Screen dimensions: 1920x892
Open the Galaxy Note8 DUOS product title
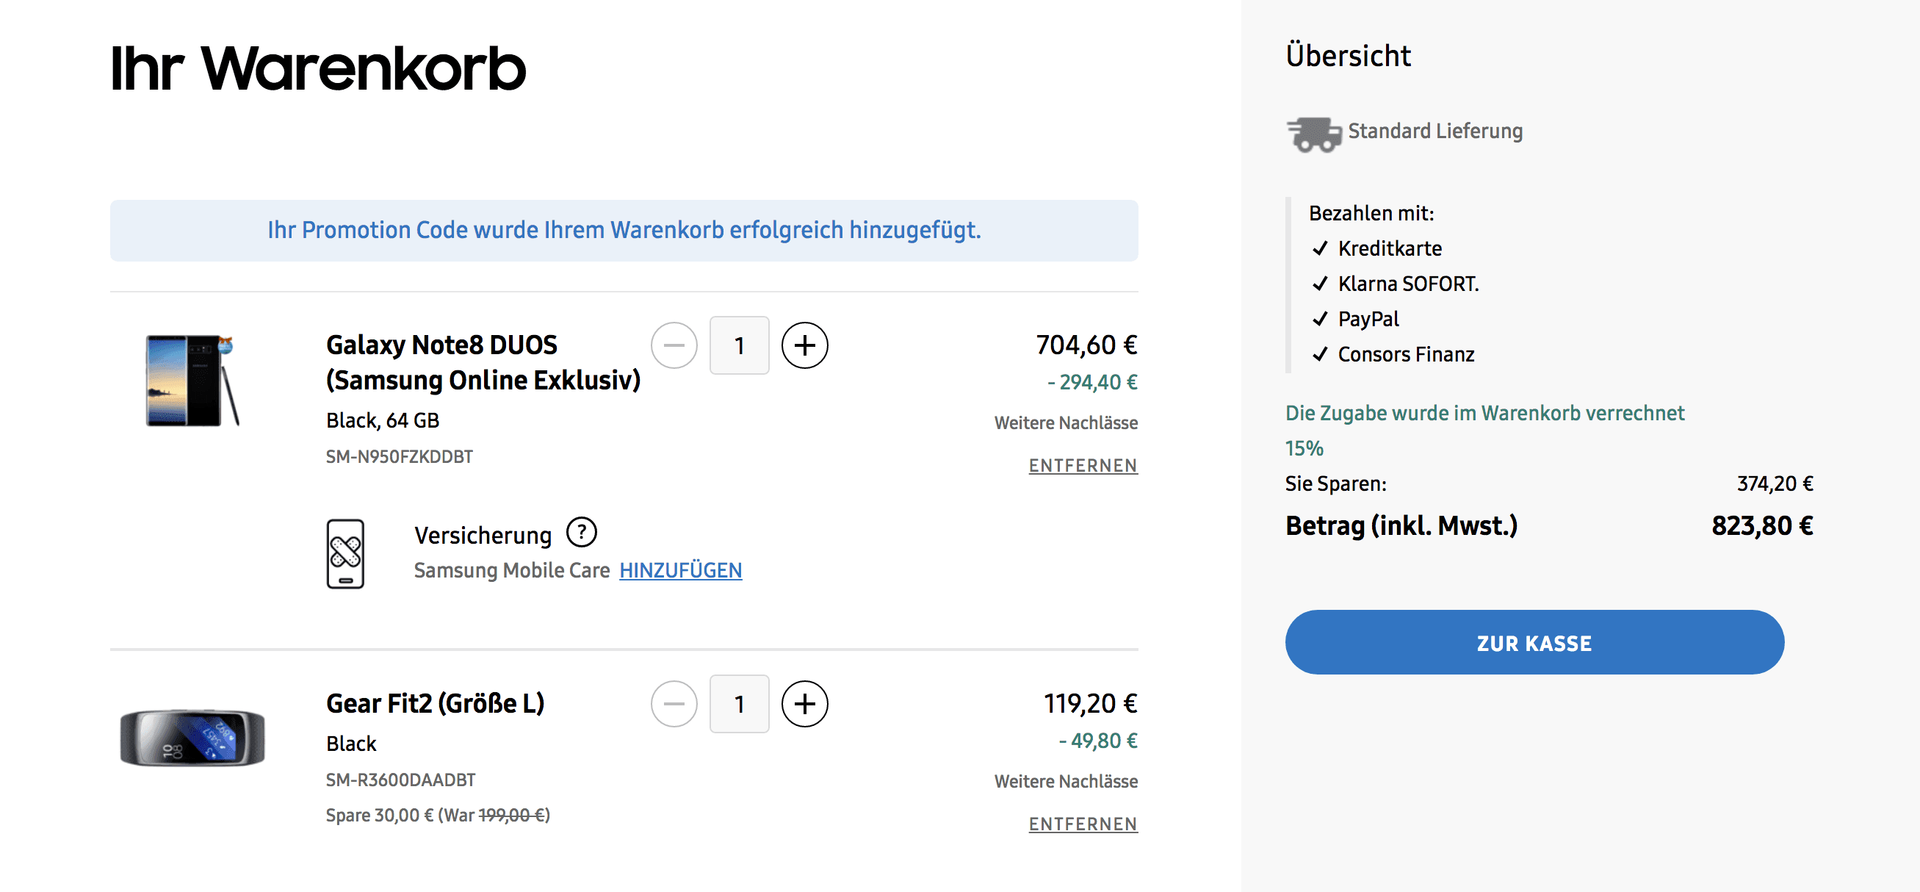(483, 362)
